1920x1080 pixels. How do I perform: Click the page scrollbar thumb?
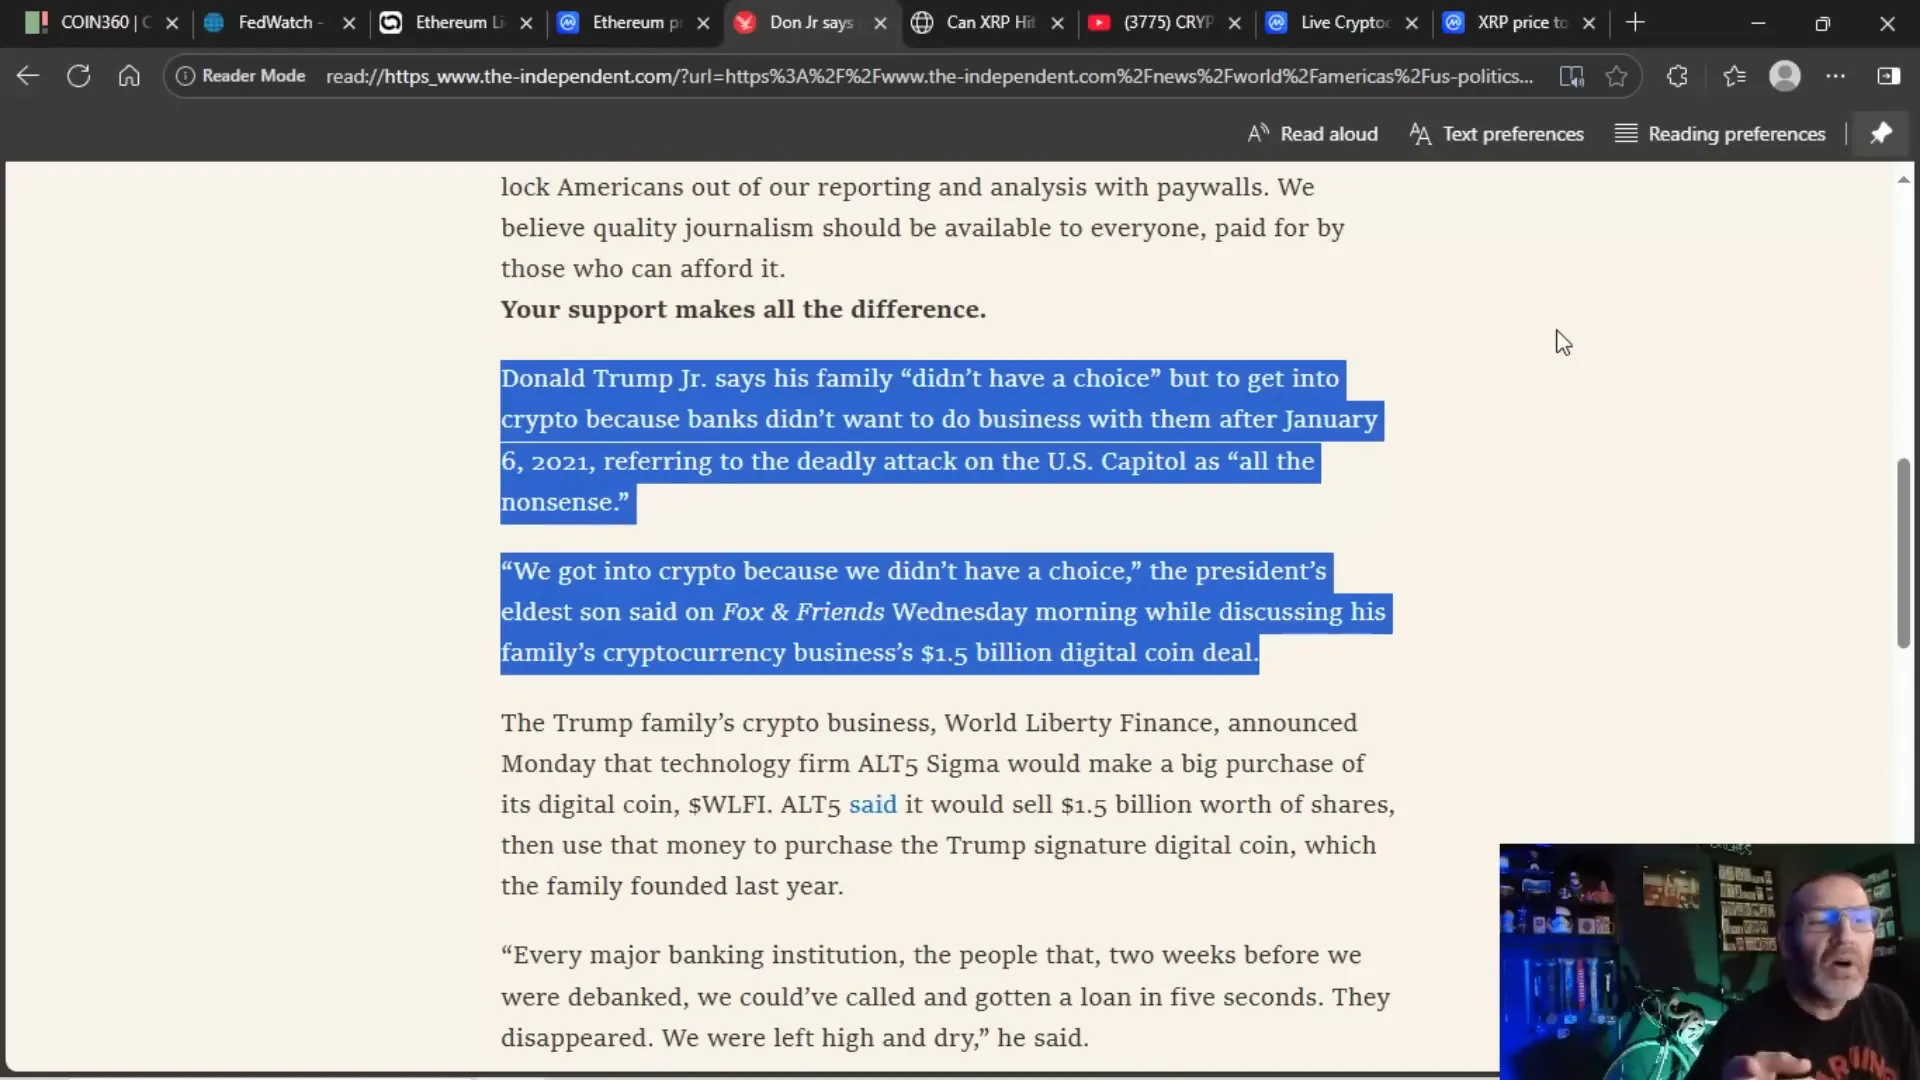(1903, 553)
